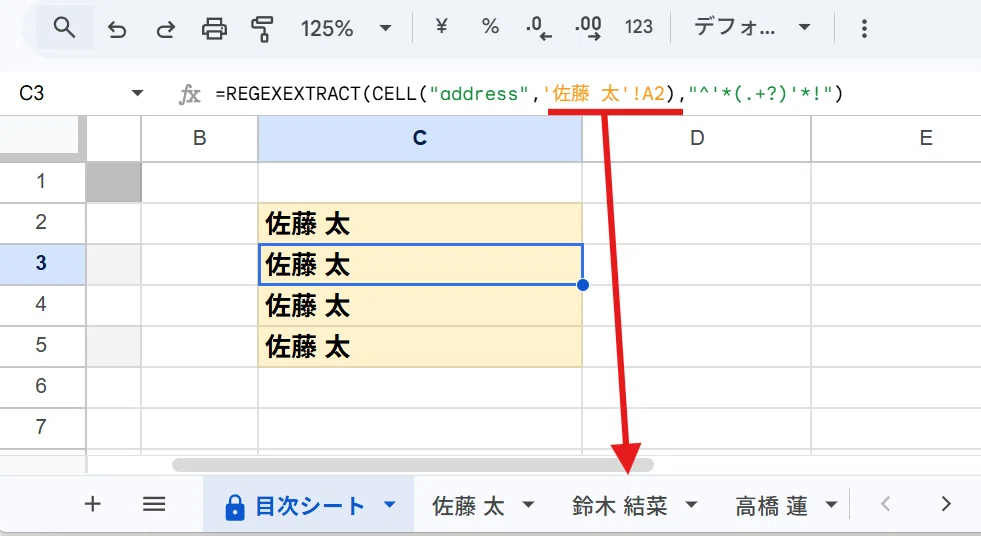The image size is (981, 536).
Task: Select row 2 header
Action: [x=41, y=222]
